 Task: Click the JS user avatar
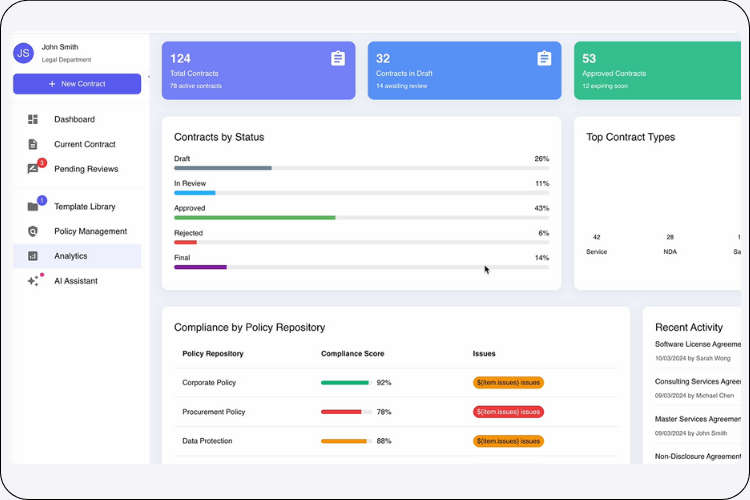[24, 53]
